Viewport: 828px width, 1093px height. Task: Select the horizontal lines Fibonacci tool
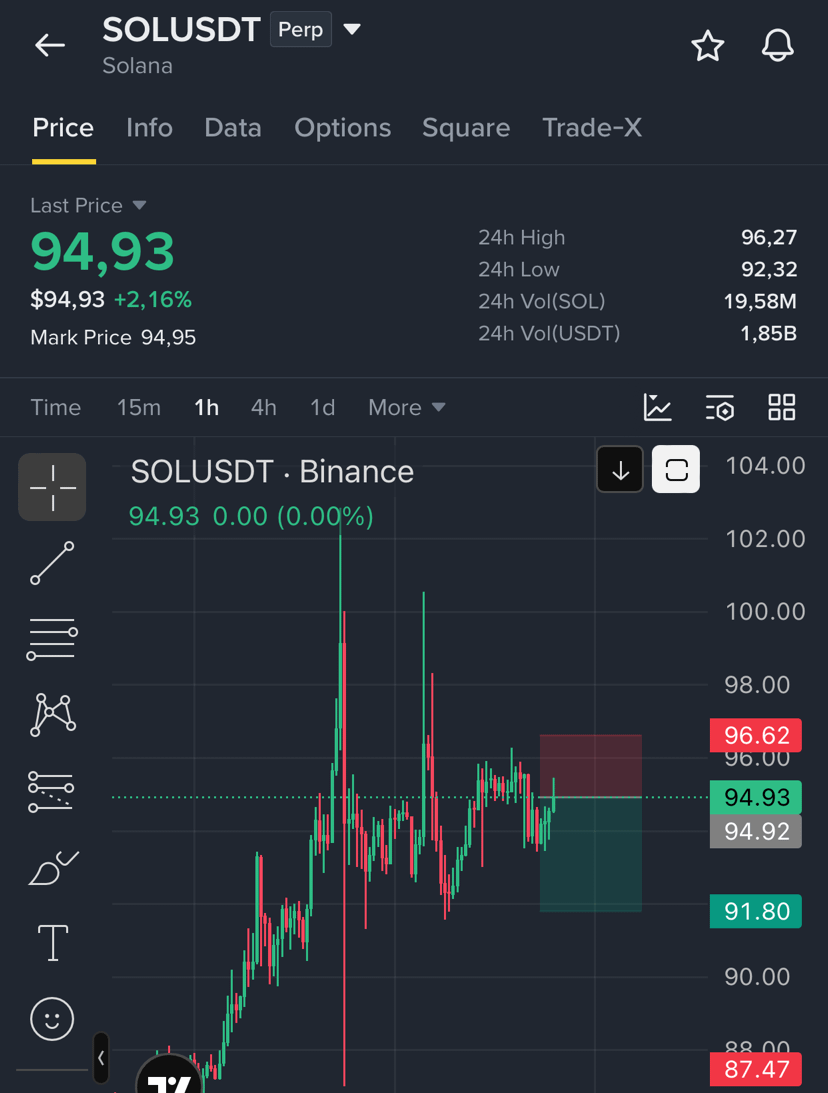[x=52, y=639]
